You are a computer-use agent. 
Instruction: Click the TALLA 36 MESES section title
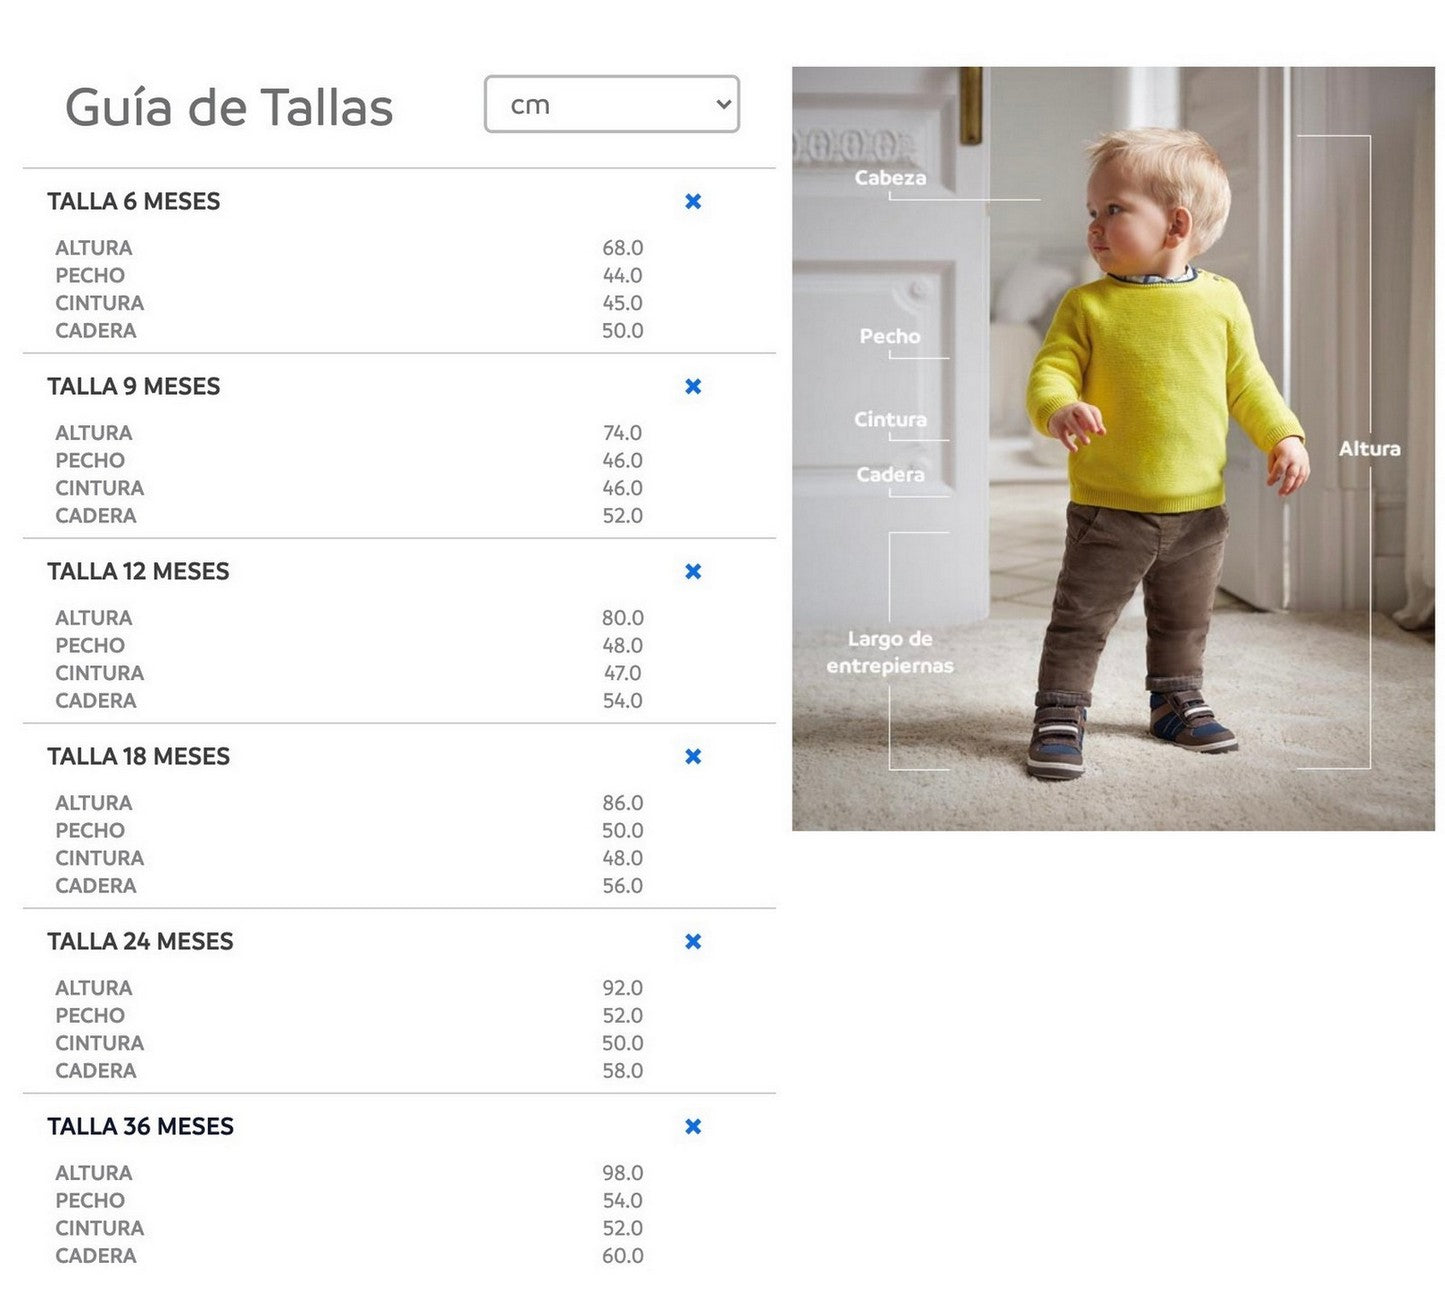click(140, 1127)
